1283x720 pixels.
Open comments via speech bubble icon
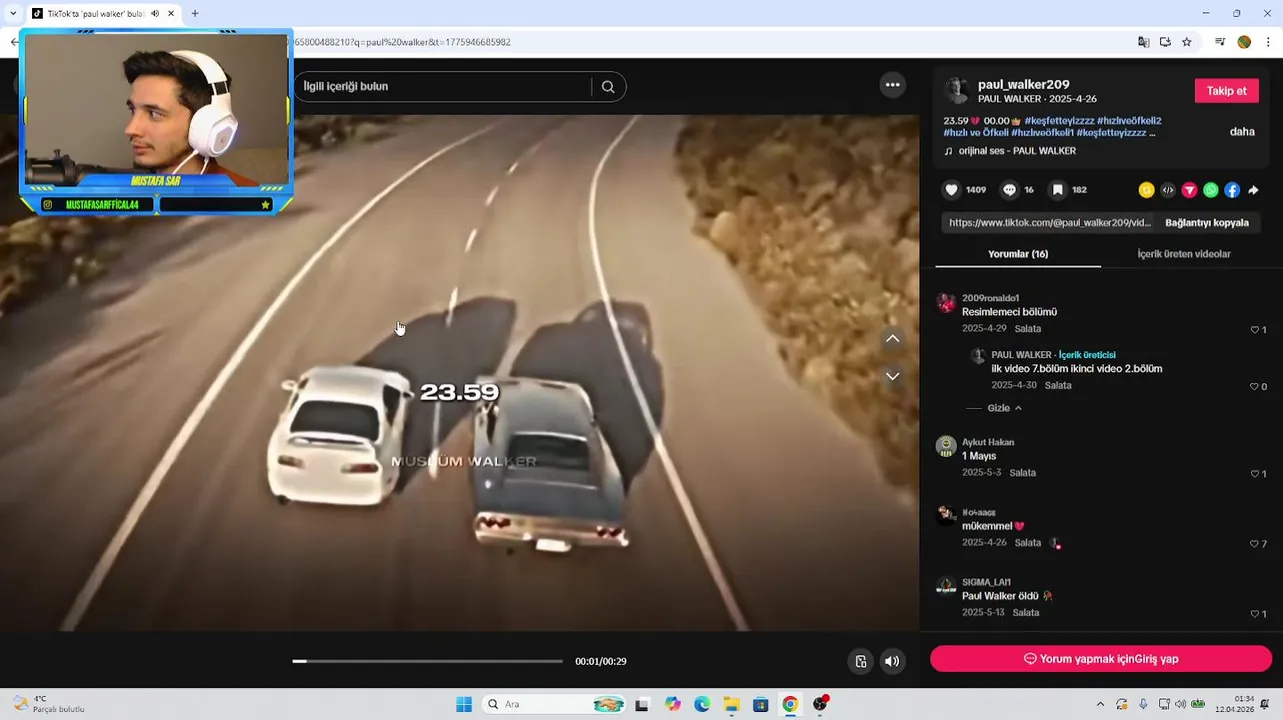1010,190
